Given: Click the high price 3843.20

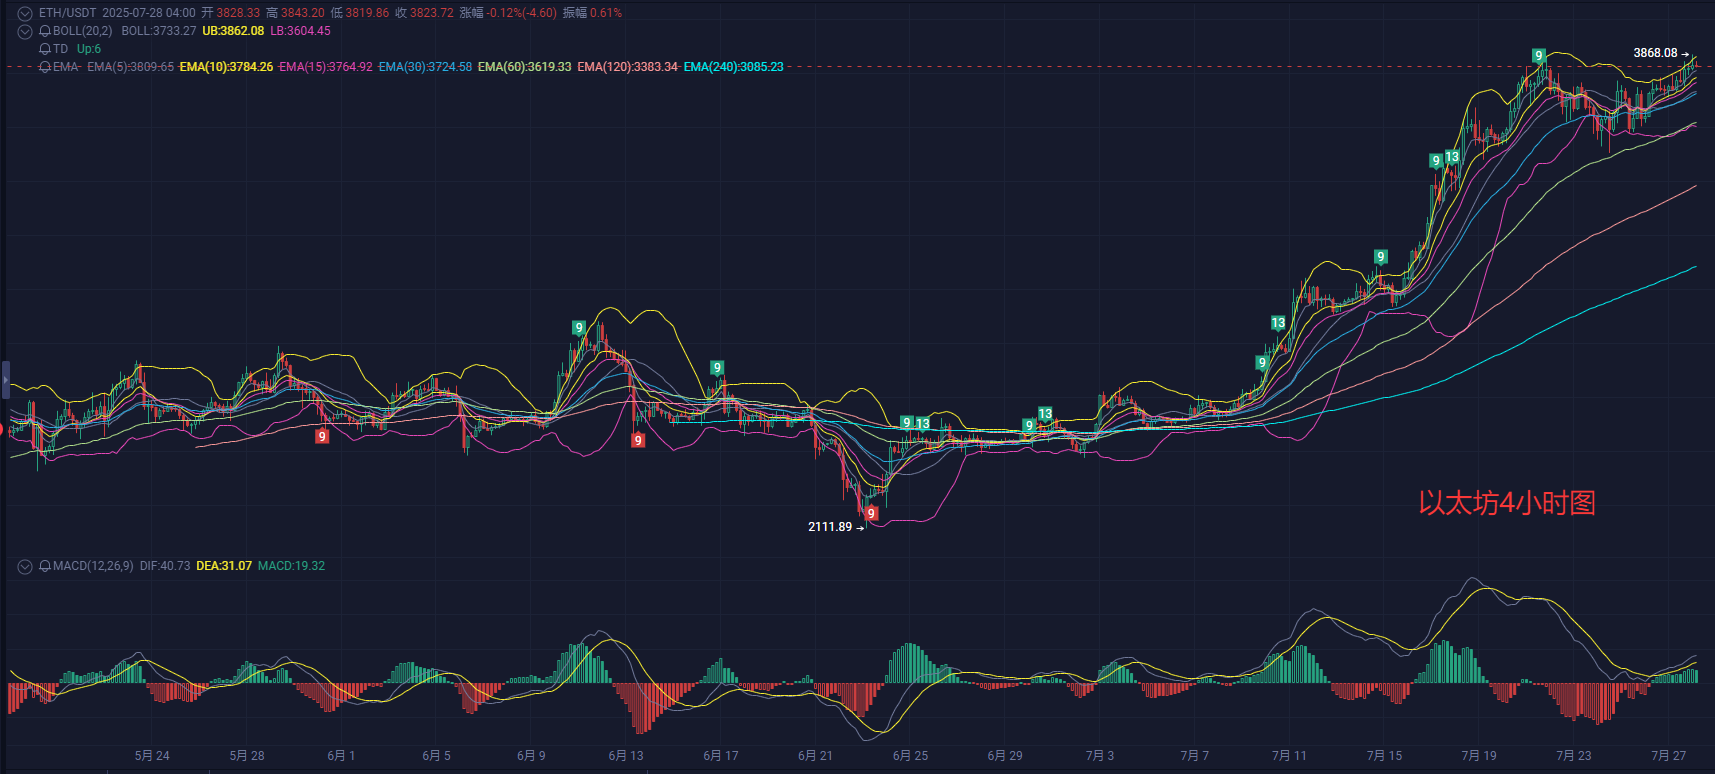Looking at the screenshot, I should [303, 13].
